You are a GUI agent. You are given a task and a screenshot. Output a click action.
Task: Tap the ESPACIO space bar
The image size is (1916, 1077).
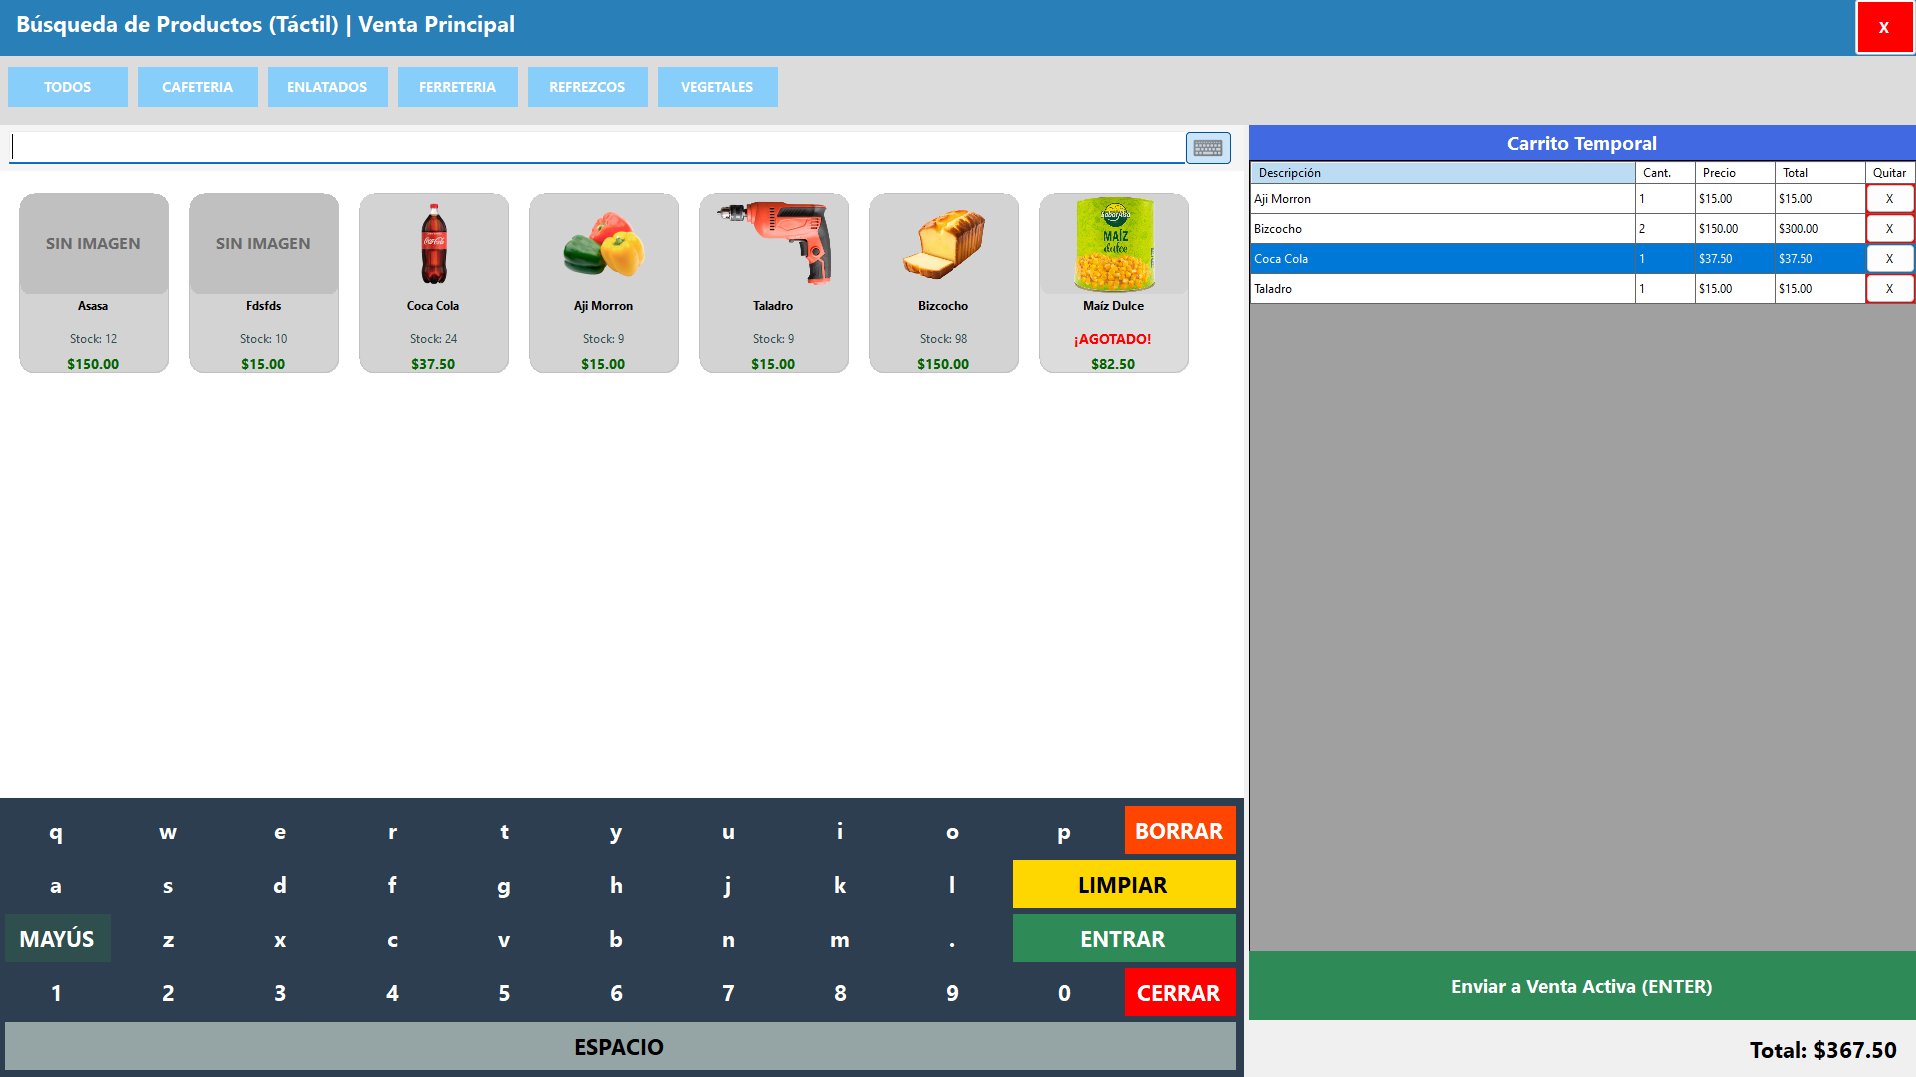(x=620, y=1047)
